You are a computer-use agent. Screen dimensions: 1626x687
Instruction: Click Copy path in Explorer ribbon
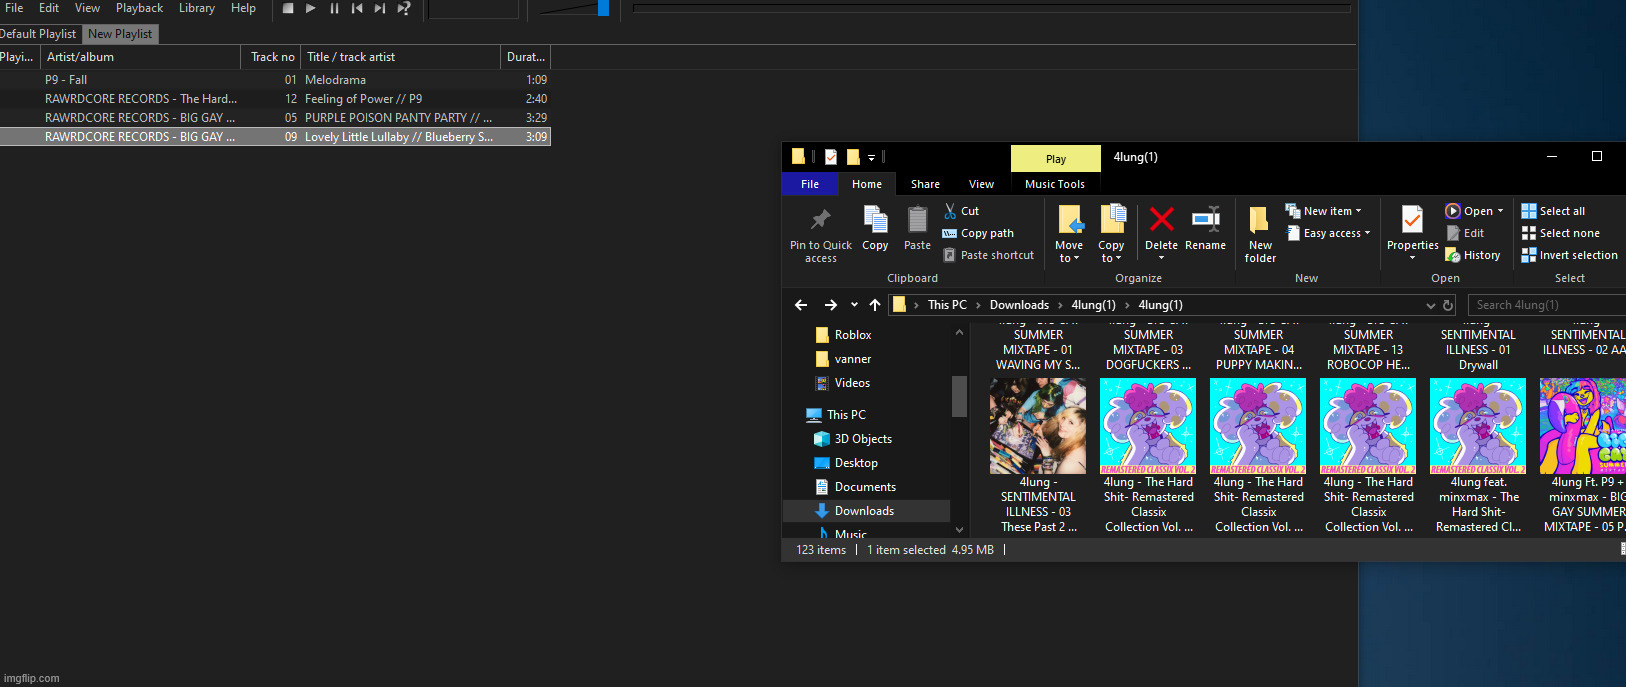pyautogui.click(x=978, y=233)
